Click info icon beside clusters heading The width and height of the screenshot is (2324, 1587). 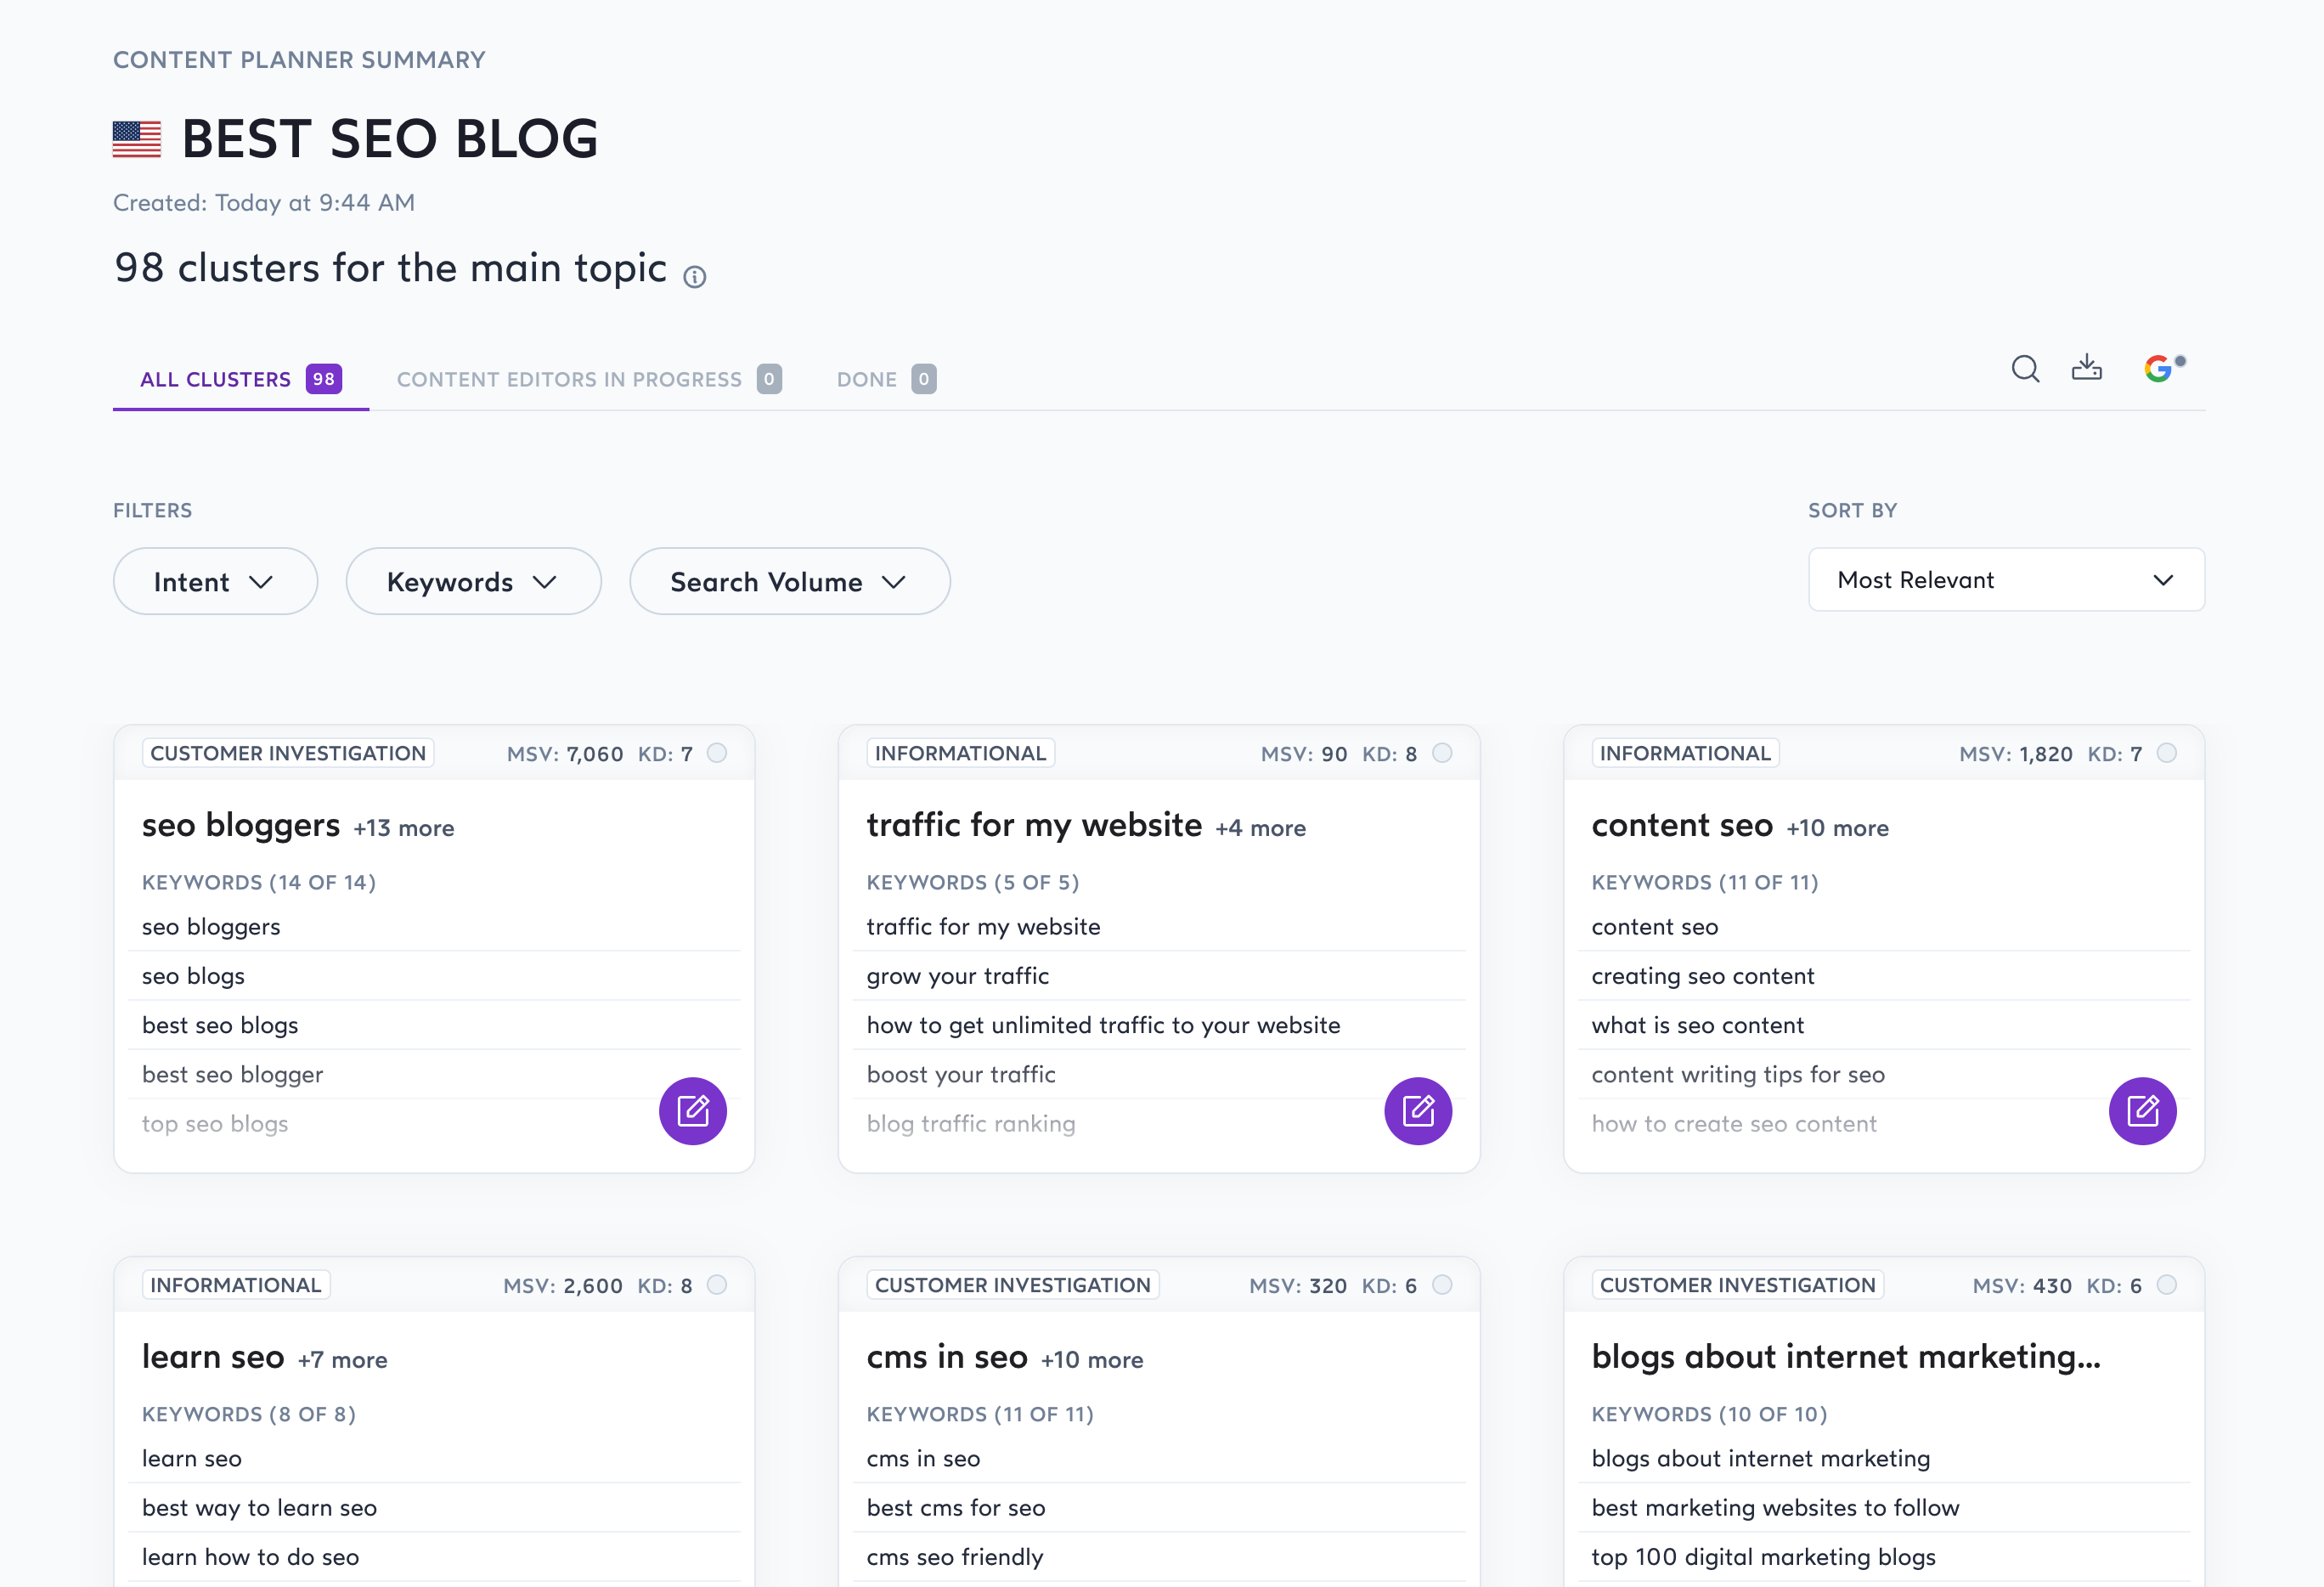click(x=694, y=277)
